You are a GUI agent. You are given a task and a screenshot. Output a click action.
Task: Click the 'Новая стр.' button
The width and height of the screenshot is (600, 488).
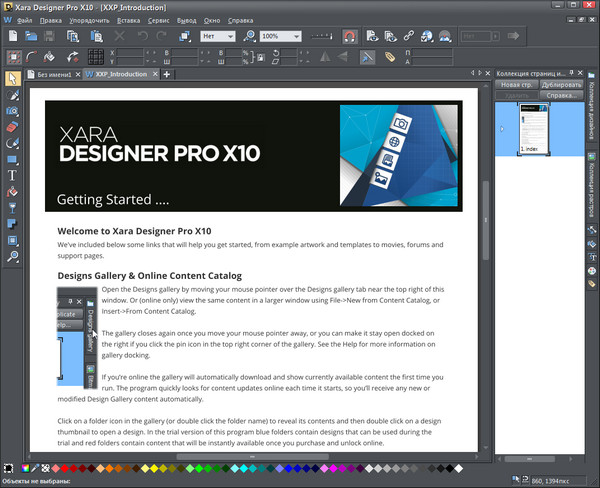point(517,85)
